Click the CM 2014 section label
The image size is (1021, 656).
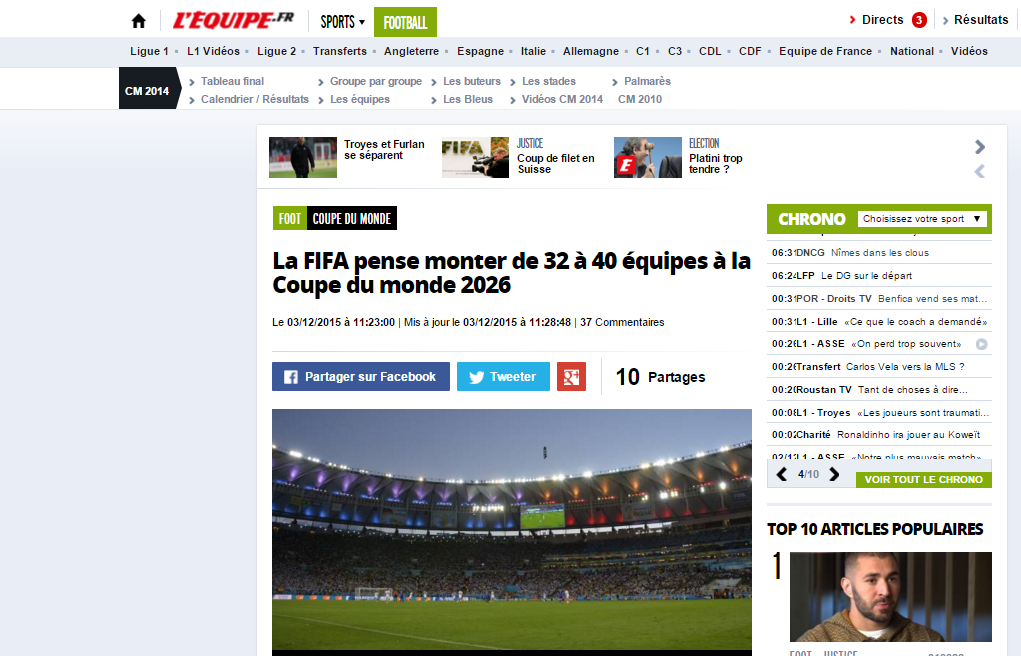148,91
